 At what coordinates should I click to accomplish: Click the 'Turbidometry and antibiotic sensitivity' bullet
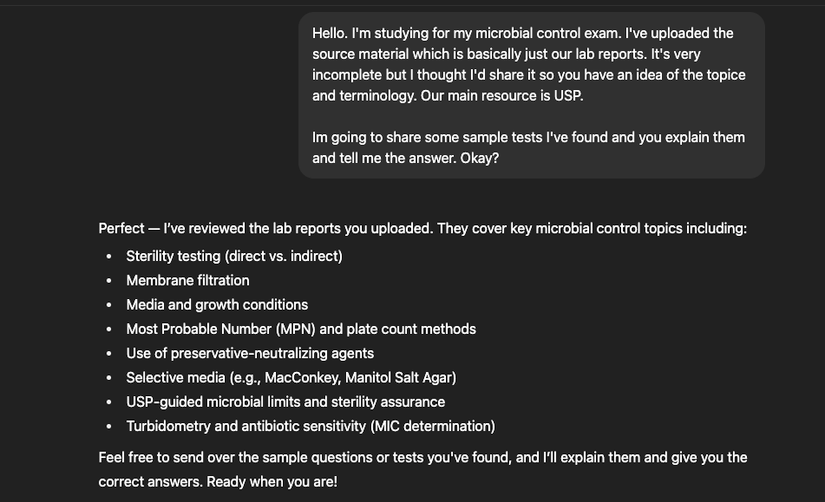310,426
